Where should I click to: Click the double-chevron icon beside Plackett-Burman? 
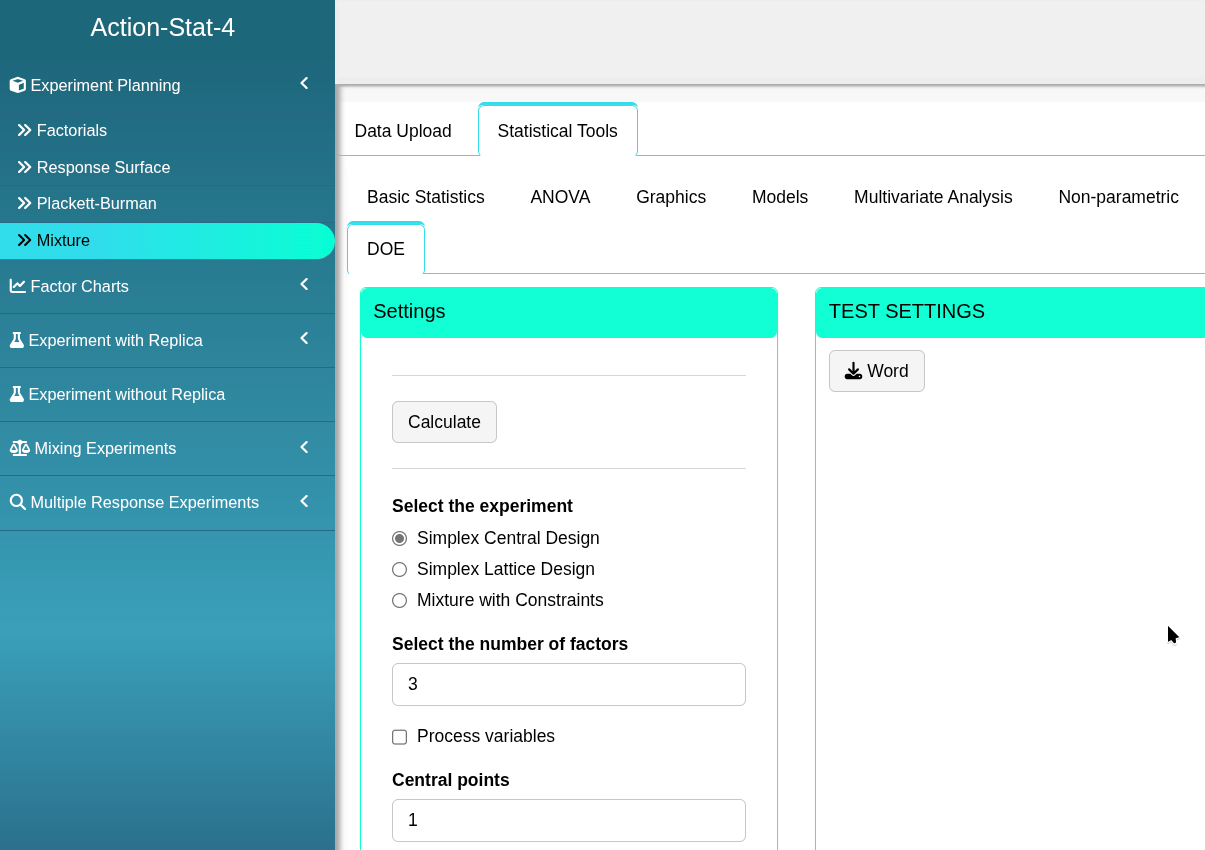25,203
